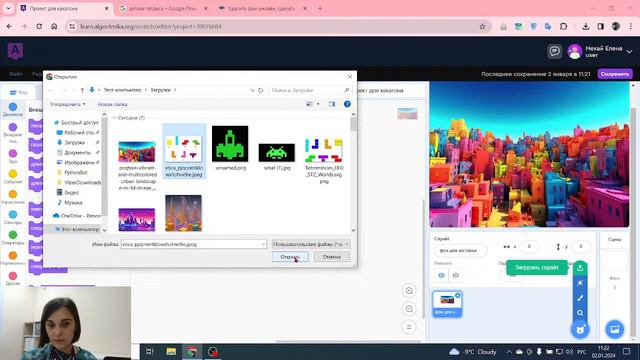Select Этот компьютер in navigation tree
The width and height of the screenshot is (640, 360).
point(78,229)
